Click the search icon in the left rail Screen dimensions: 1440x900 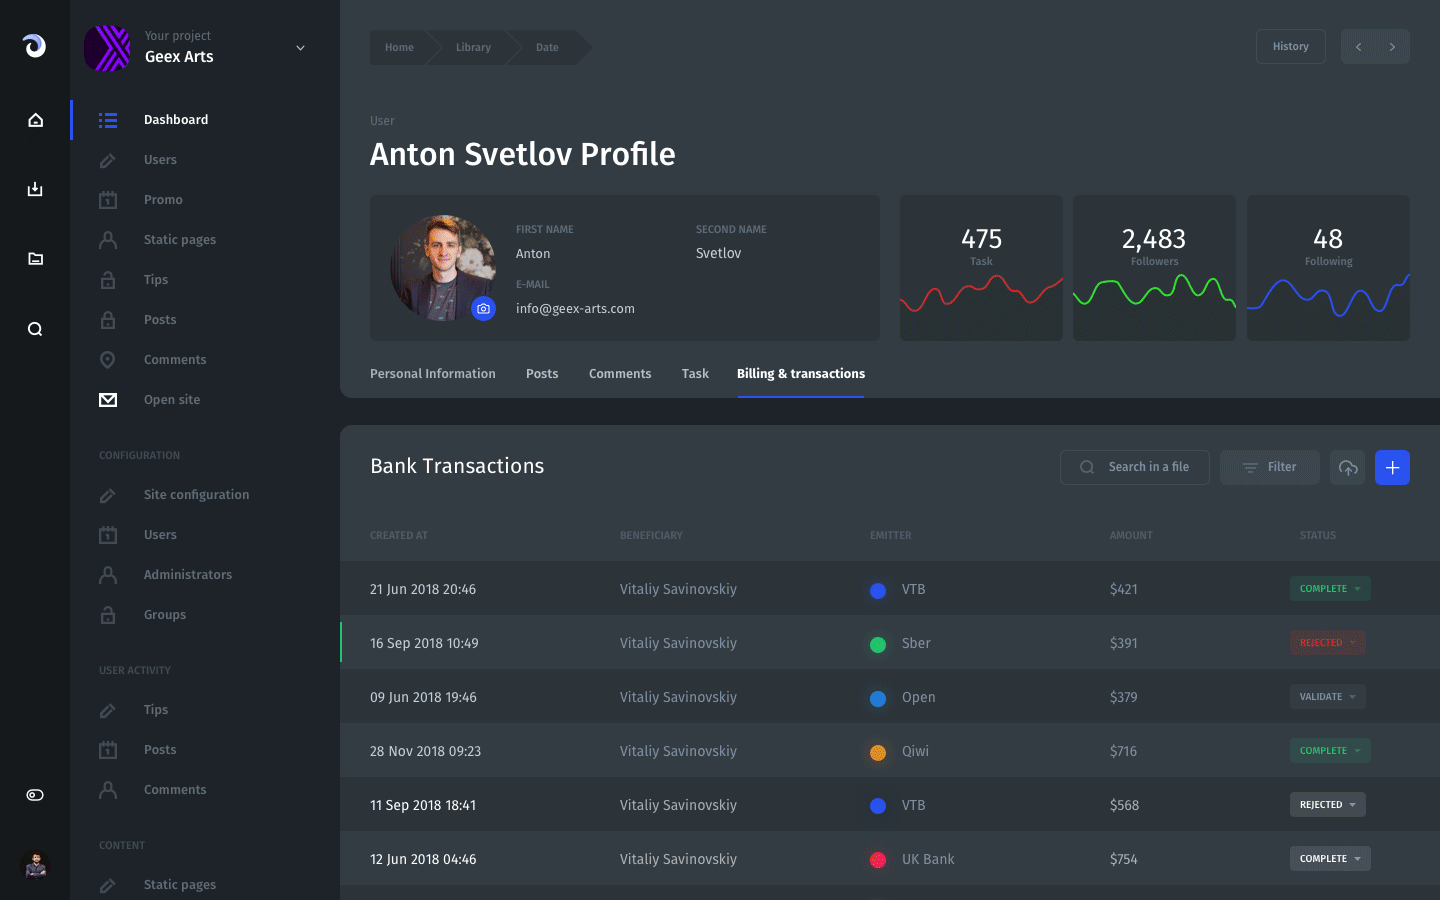pyautogui.click(x=35, y=328)
